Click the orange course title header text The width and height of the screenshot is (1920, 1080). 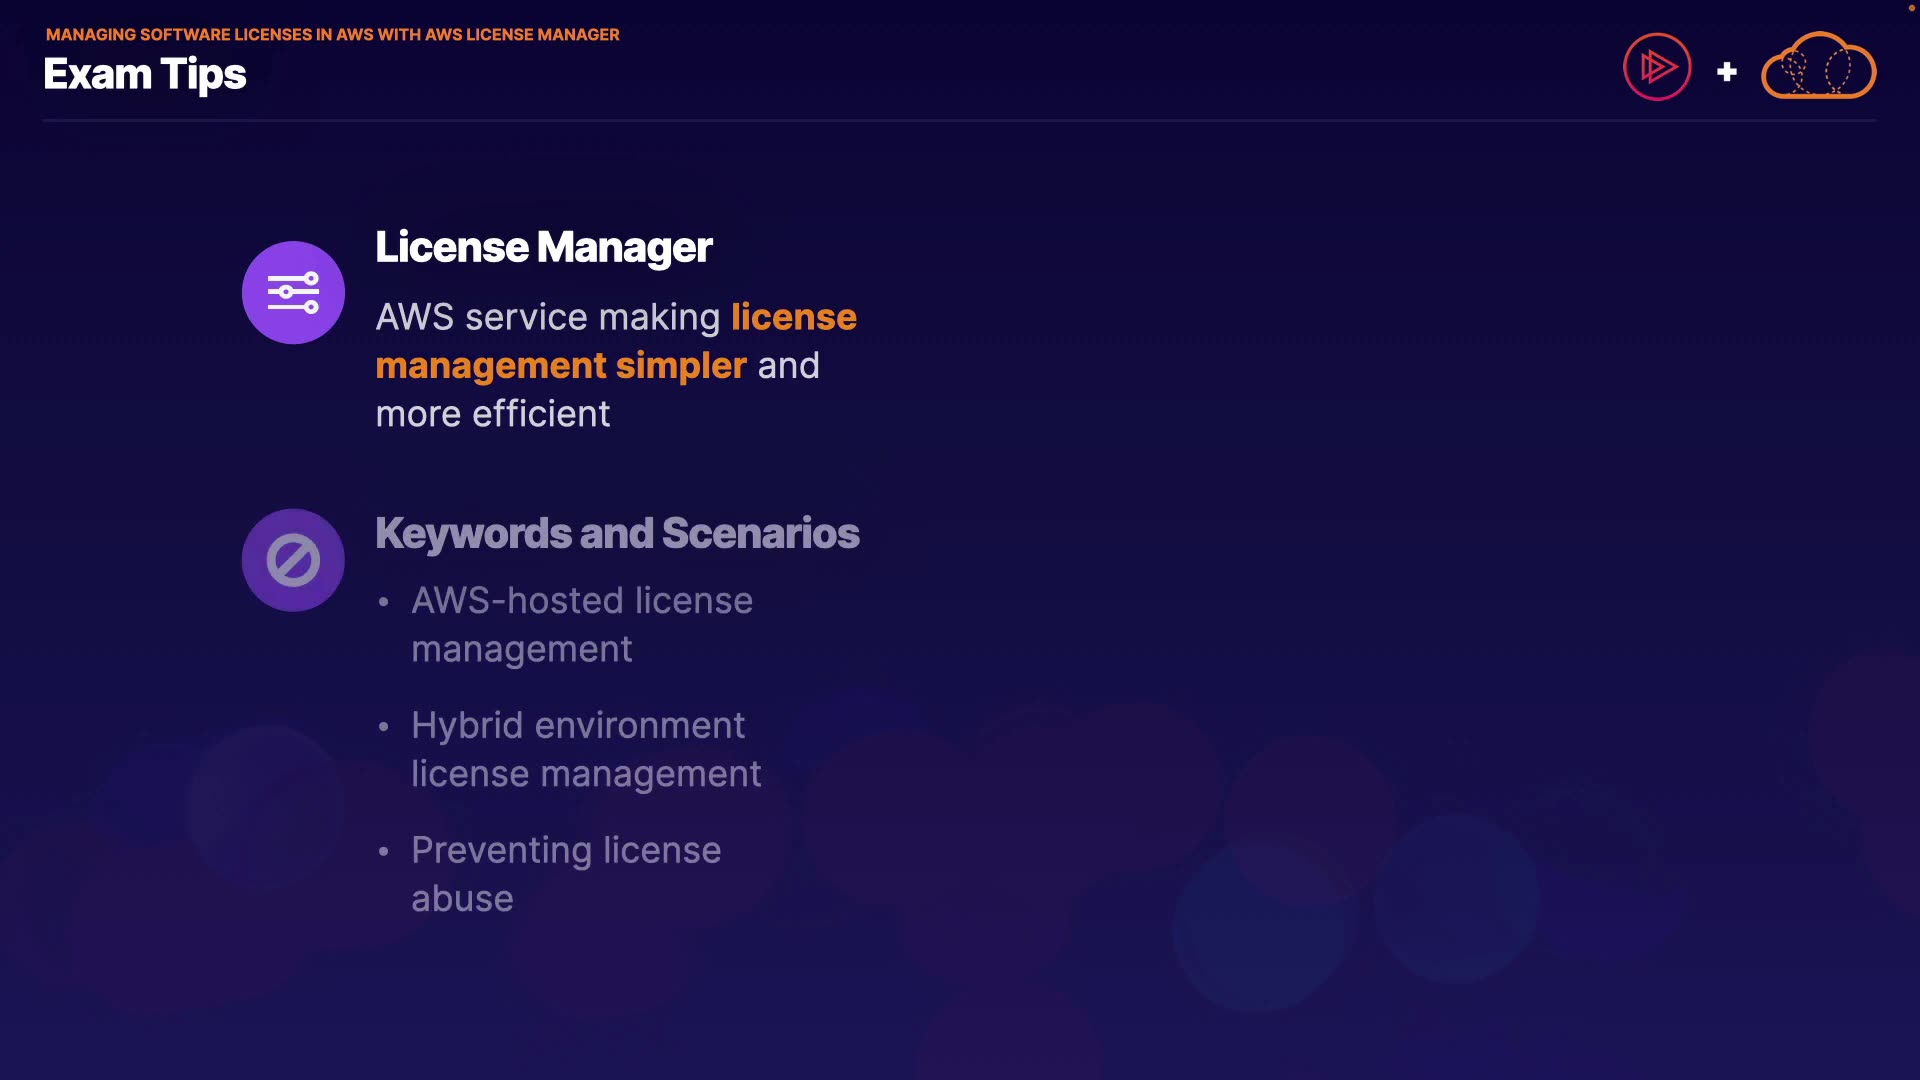(x=332, y=35)
